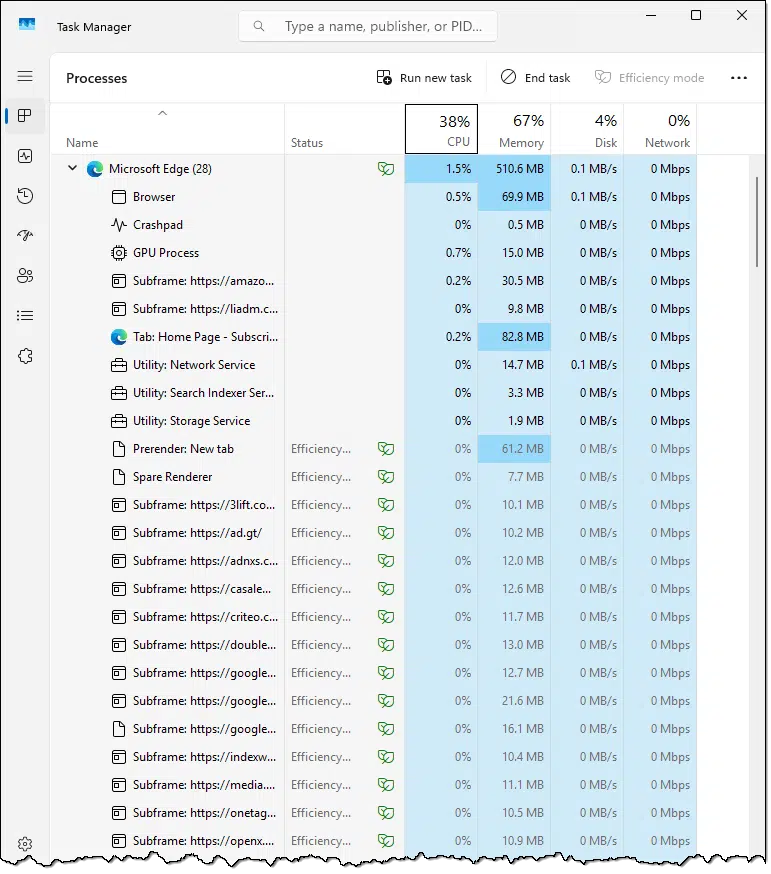Click 0.7% CPU value of GPU Process
This screenshot has height=874, width=771.
click(x=458, y=253)
